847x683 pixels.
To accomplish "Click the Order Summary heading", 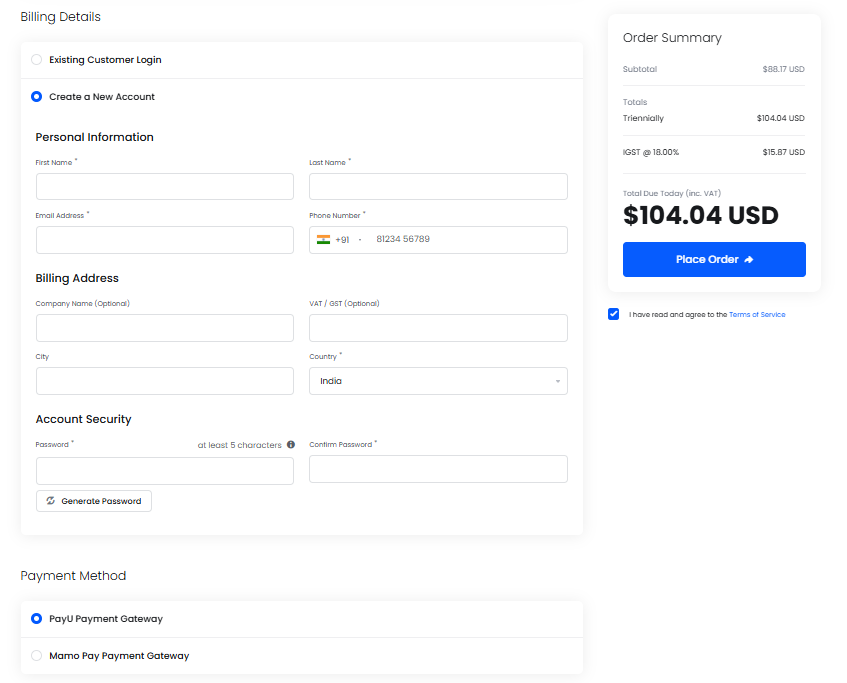I will coord(672,38).
